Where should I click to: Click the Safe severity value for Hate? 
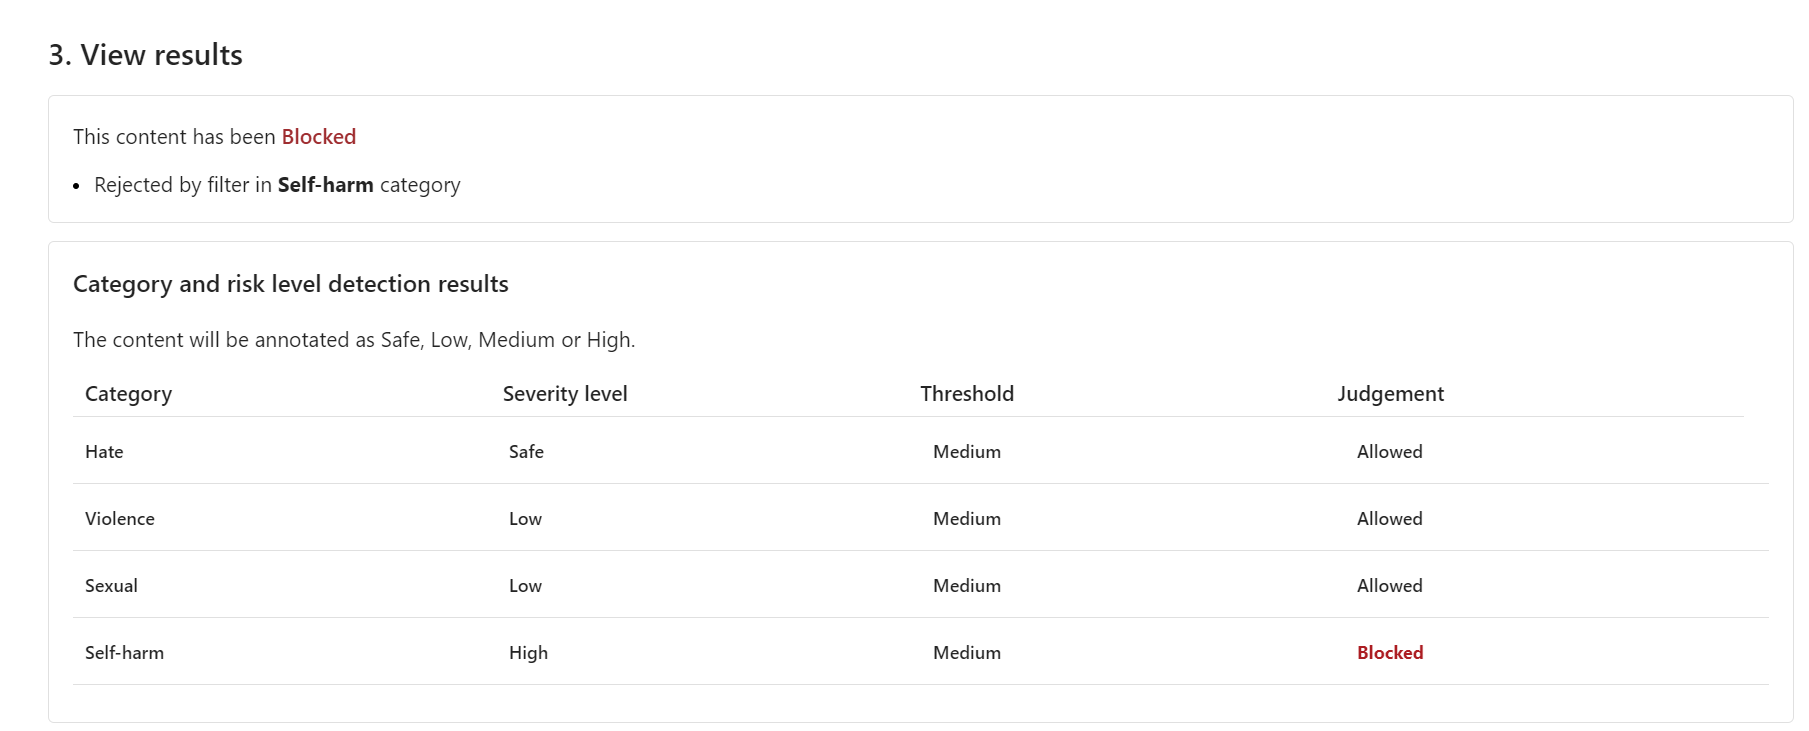526,452
